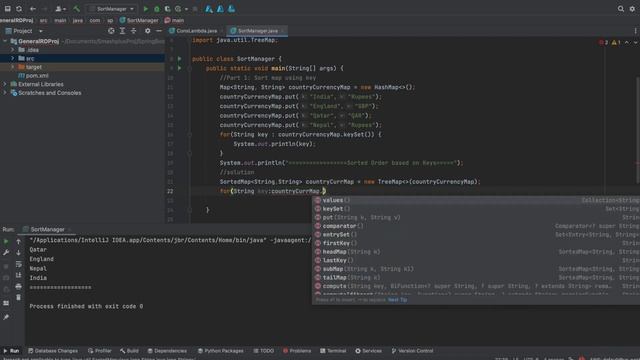Image resolution: width=640 pixels, height=360 pixels.
Task: Open the dropdown arrow beside the Profiler run icon
Action: [x=186, y=9]
